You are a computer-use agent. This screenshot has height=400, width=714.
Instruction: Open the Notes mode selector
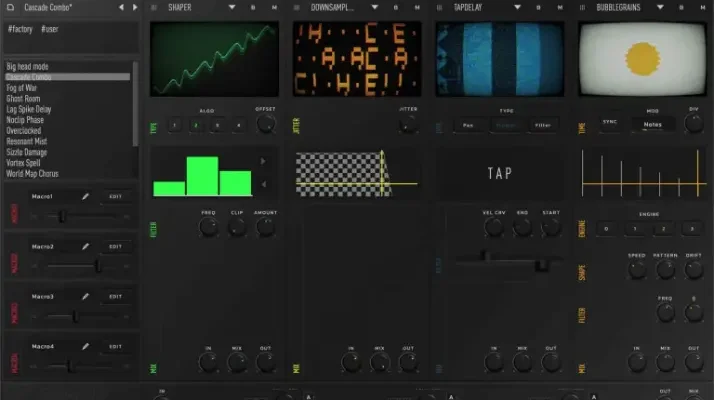(652, 124)
